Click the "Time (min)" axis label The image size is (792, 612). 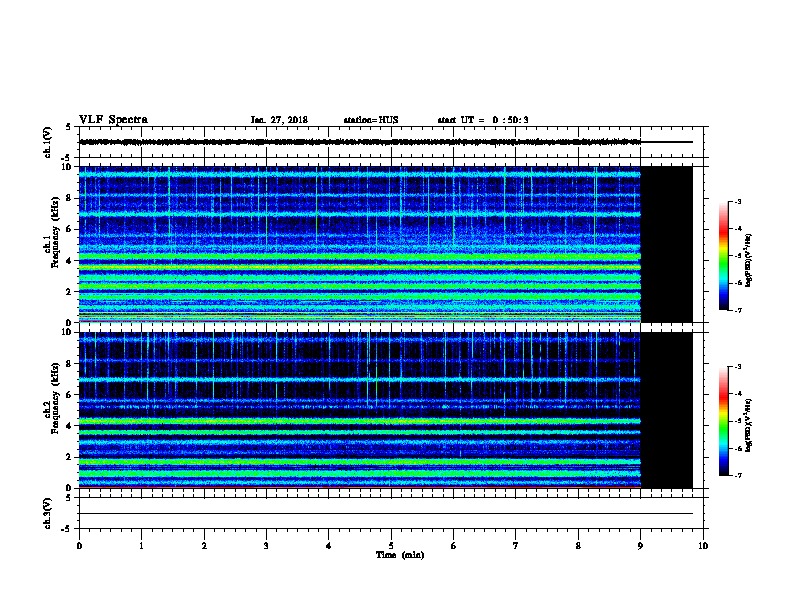click(x=400, y=555)
